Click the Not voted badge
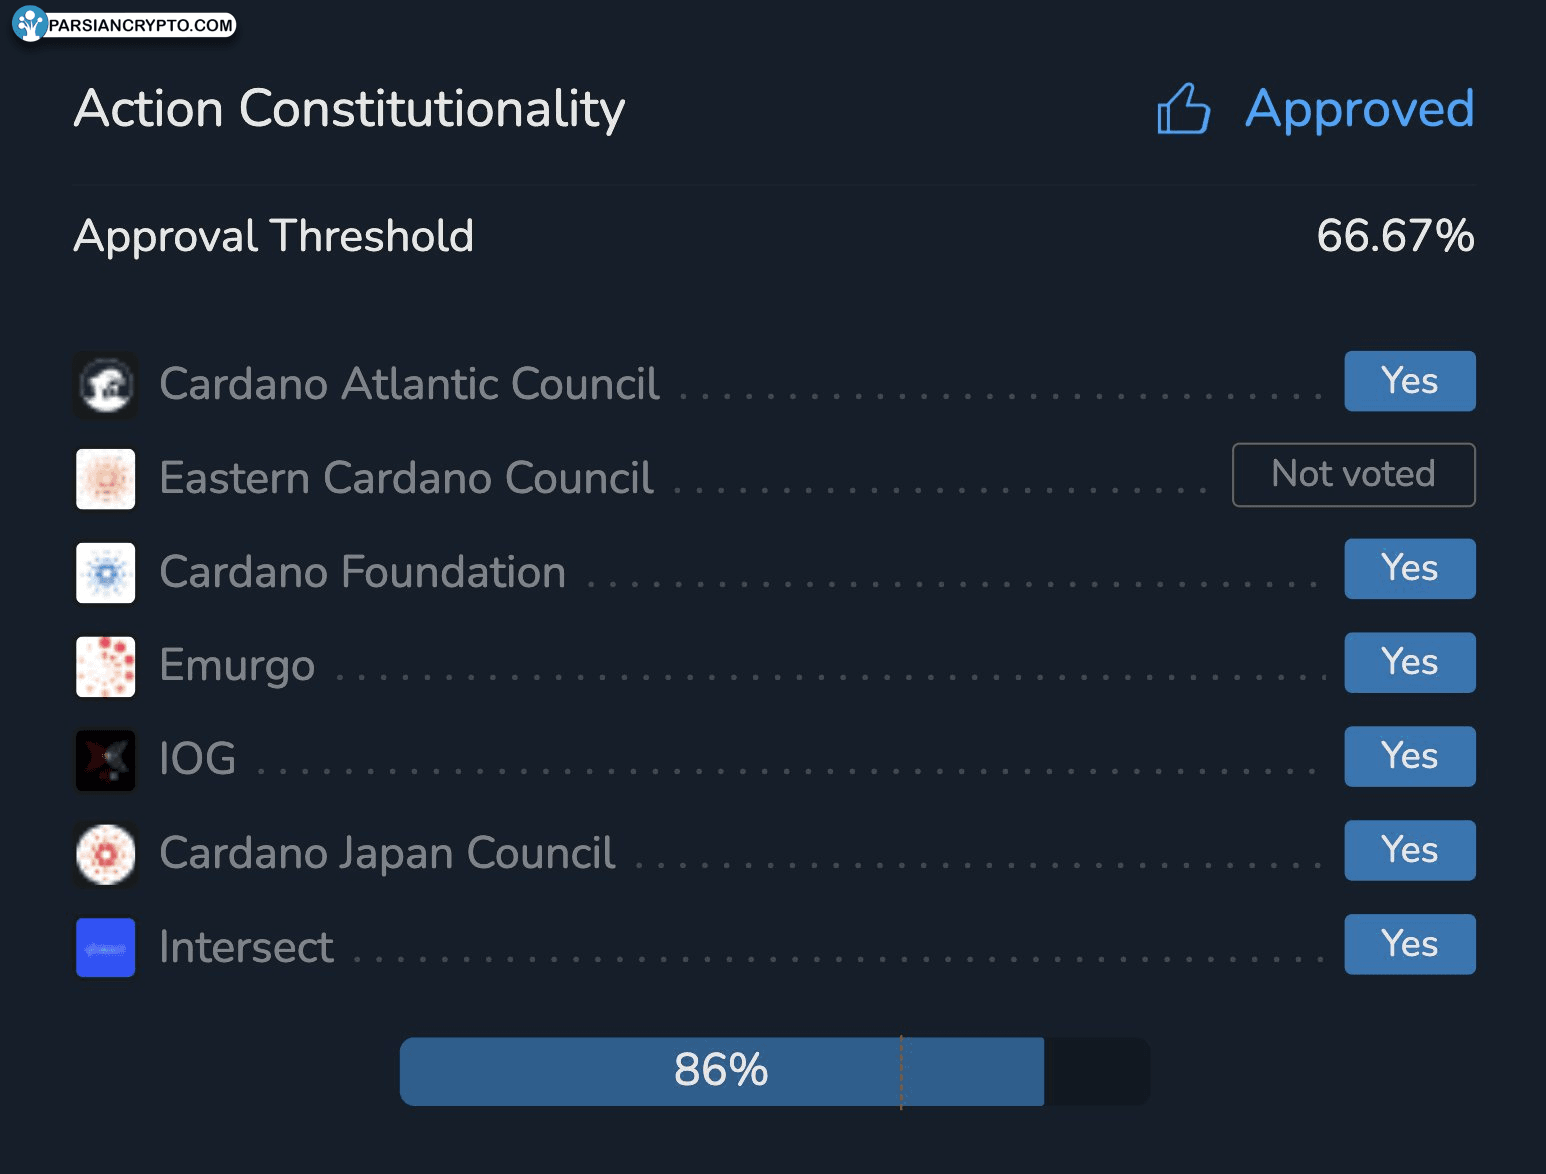This screenshot has height=1174, width=1546. point(1354,475)
